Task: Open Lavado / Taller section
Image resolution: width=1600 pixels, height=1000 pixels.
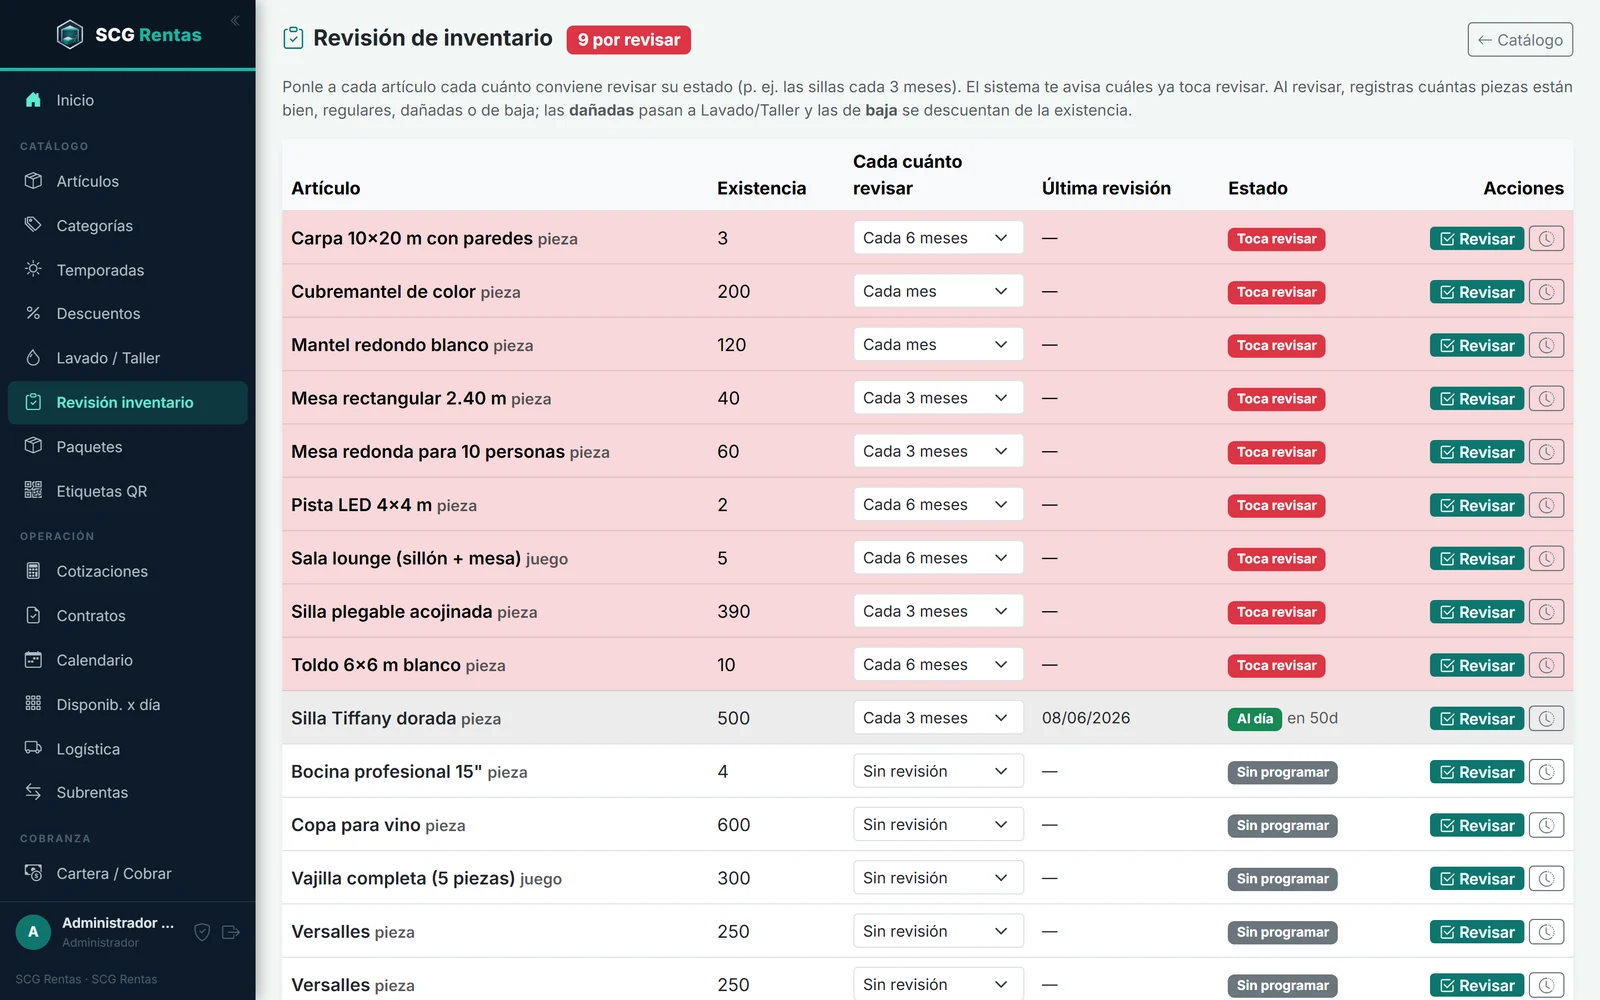Action: 127,358
